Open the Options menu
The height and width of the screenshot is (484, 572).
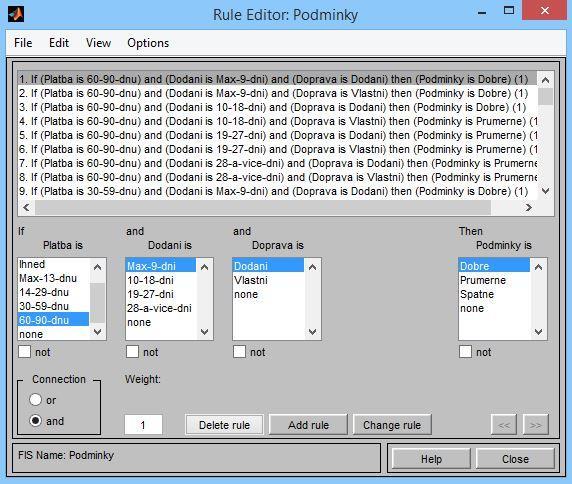(x=148, y=43)
